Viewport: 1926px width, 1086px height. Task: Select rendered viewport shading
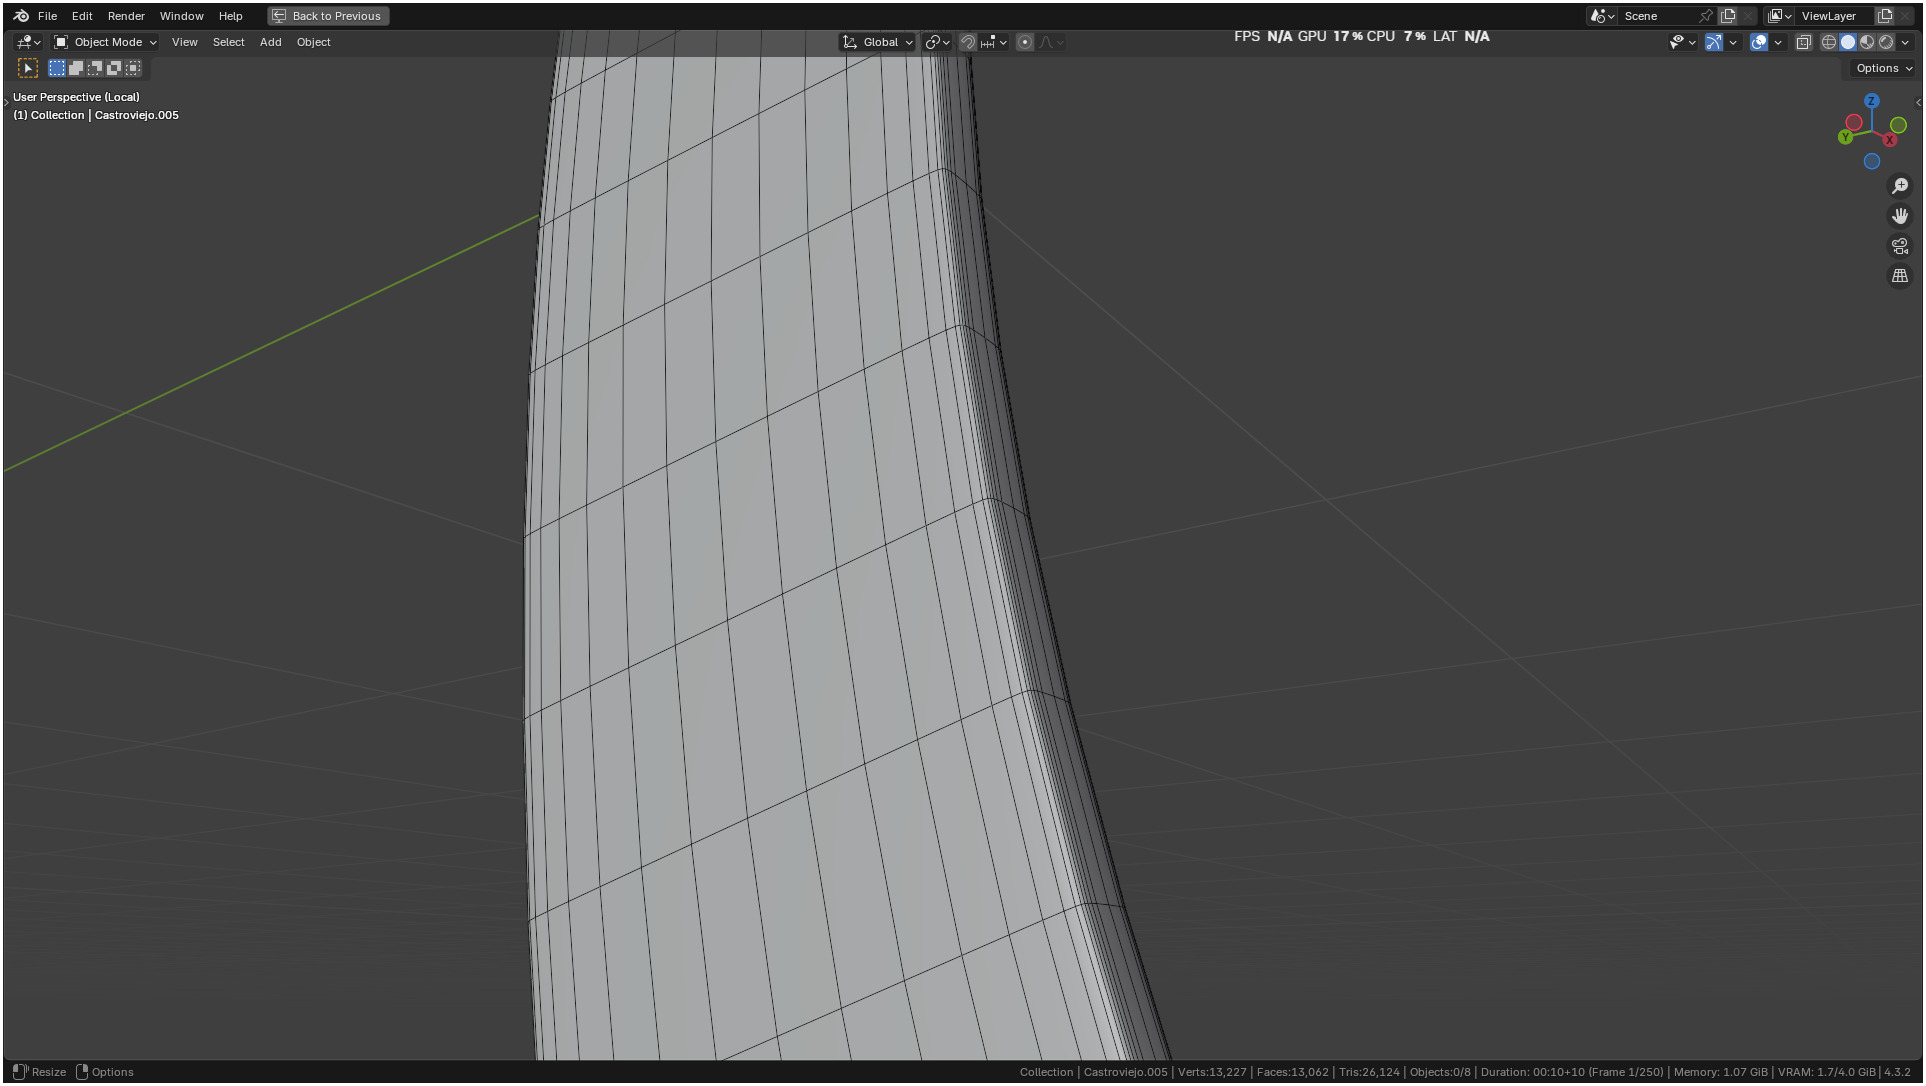(1886, 42)
